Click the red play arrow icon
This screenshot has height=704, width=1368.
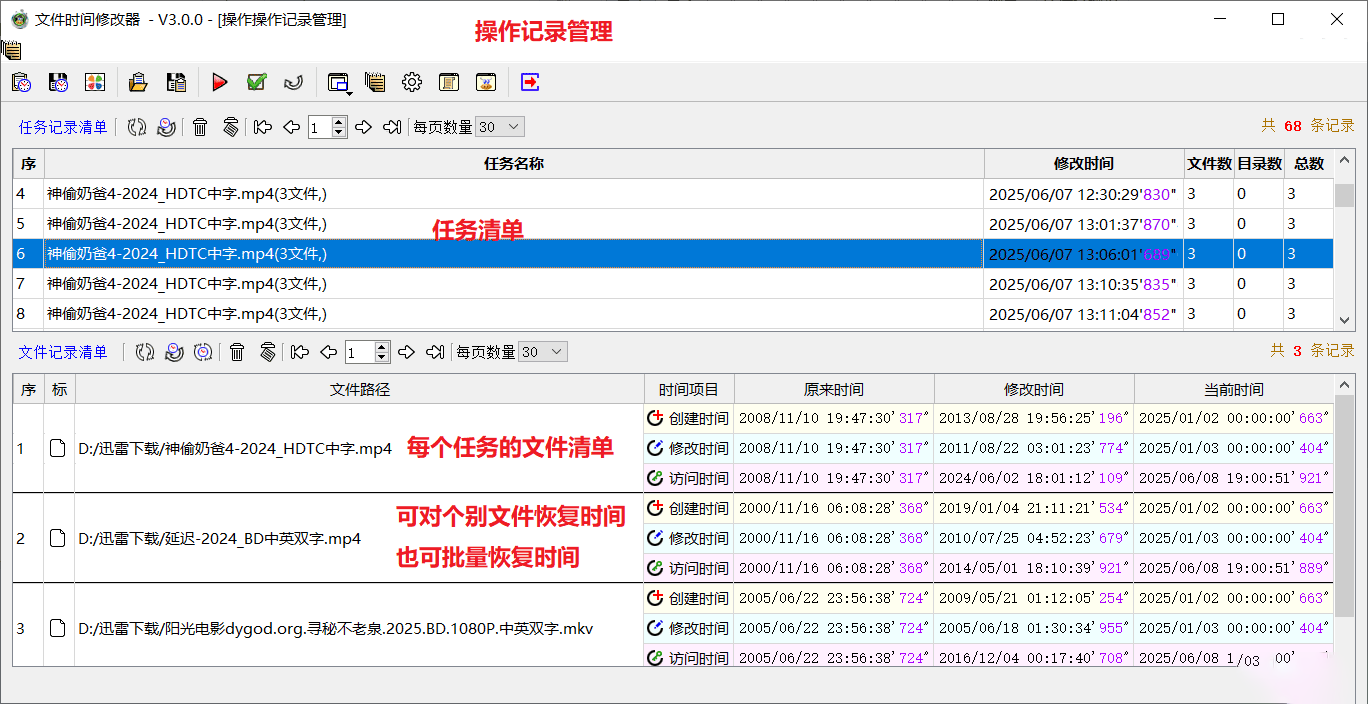(220, 82)
